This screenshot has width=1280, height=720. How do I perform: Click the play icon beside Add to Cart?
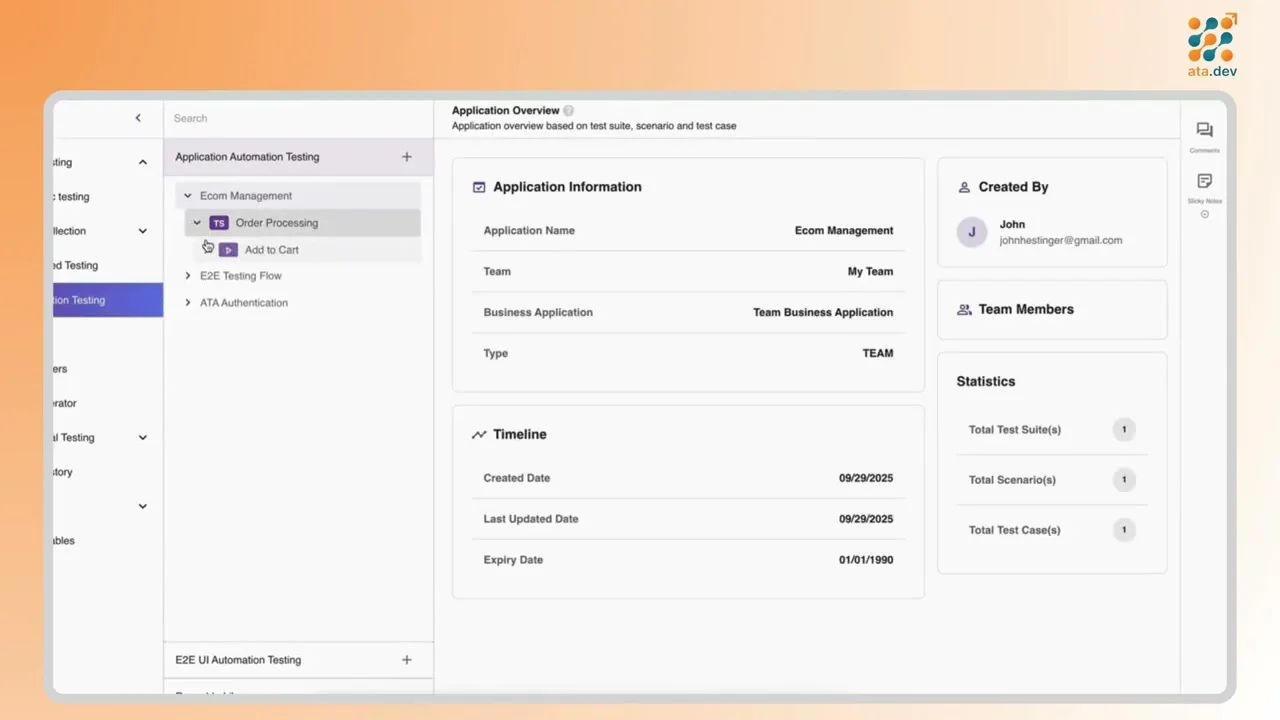coord(227,250)
